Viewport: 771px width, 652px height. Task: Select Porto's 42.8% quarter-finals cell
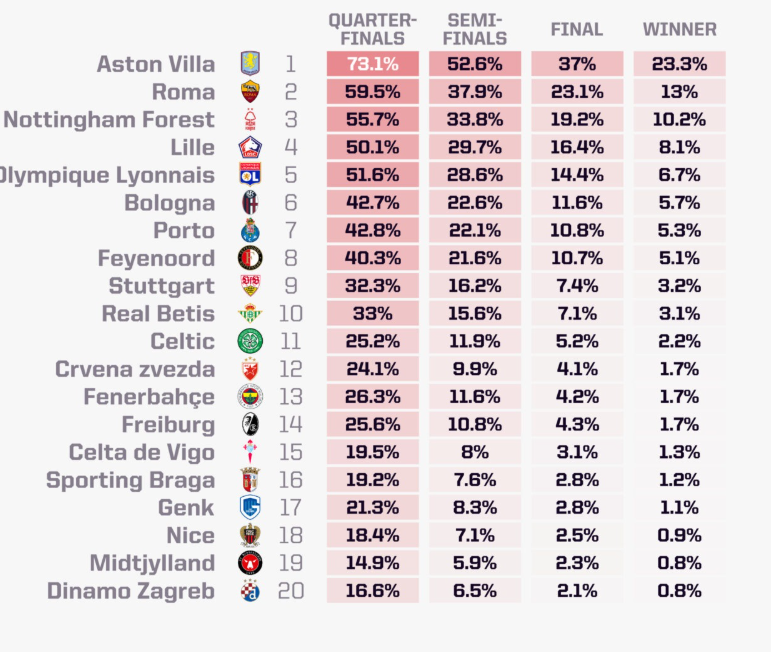pos(373,230)
